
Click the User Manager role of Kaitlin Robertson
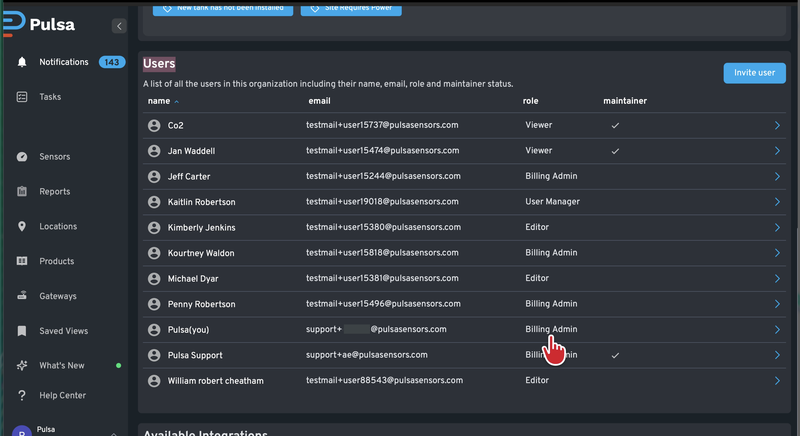553,201
